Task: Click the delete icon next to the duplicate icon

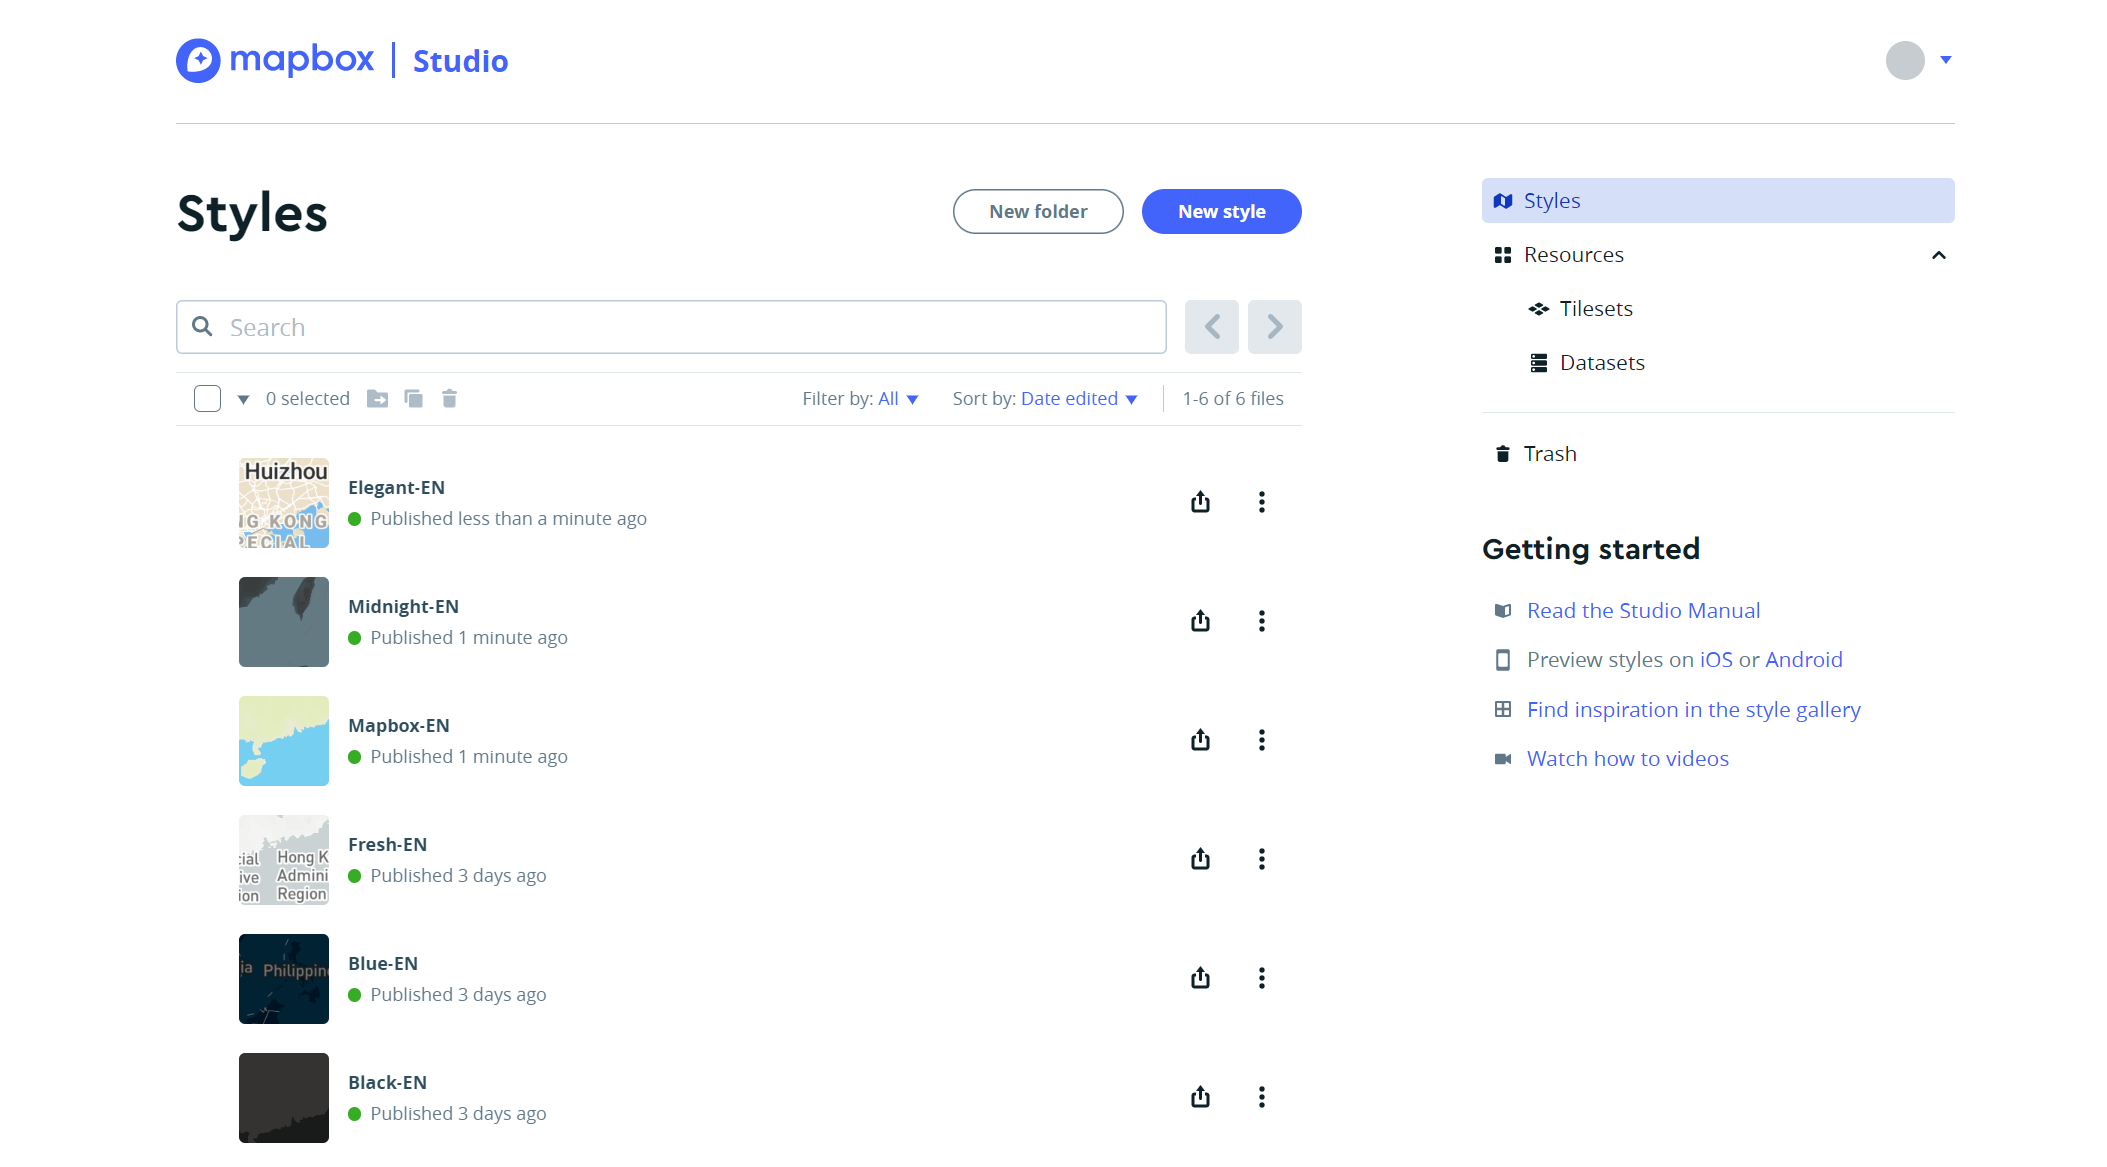Action: (449, 398)
